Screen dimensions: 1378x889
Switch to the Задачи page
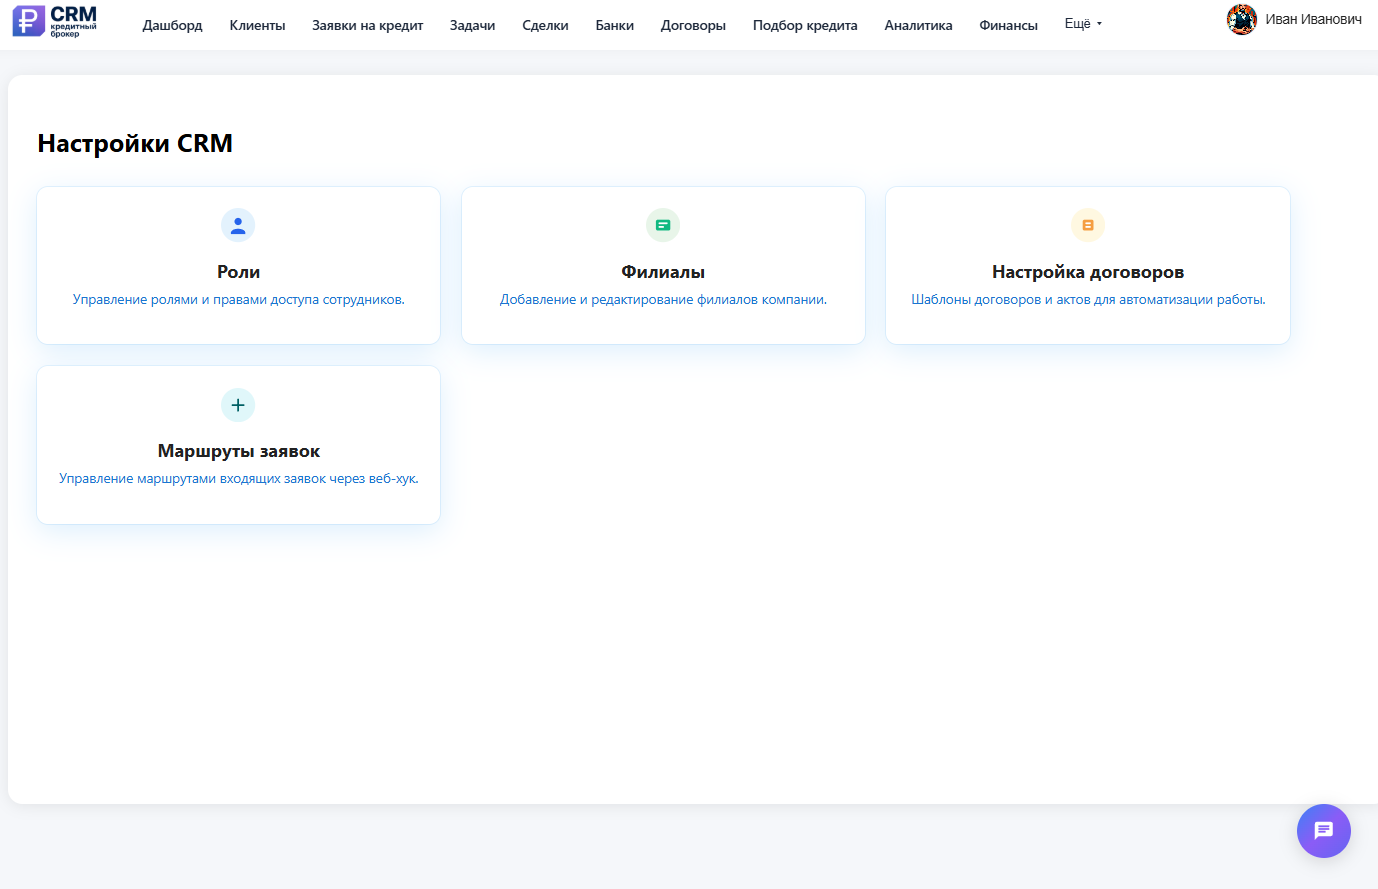point(472,25)
